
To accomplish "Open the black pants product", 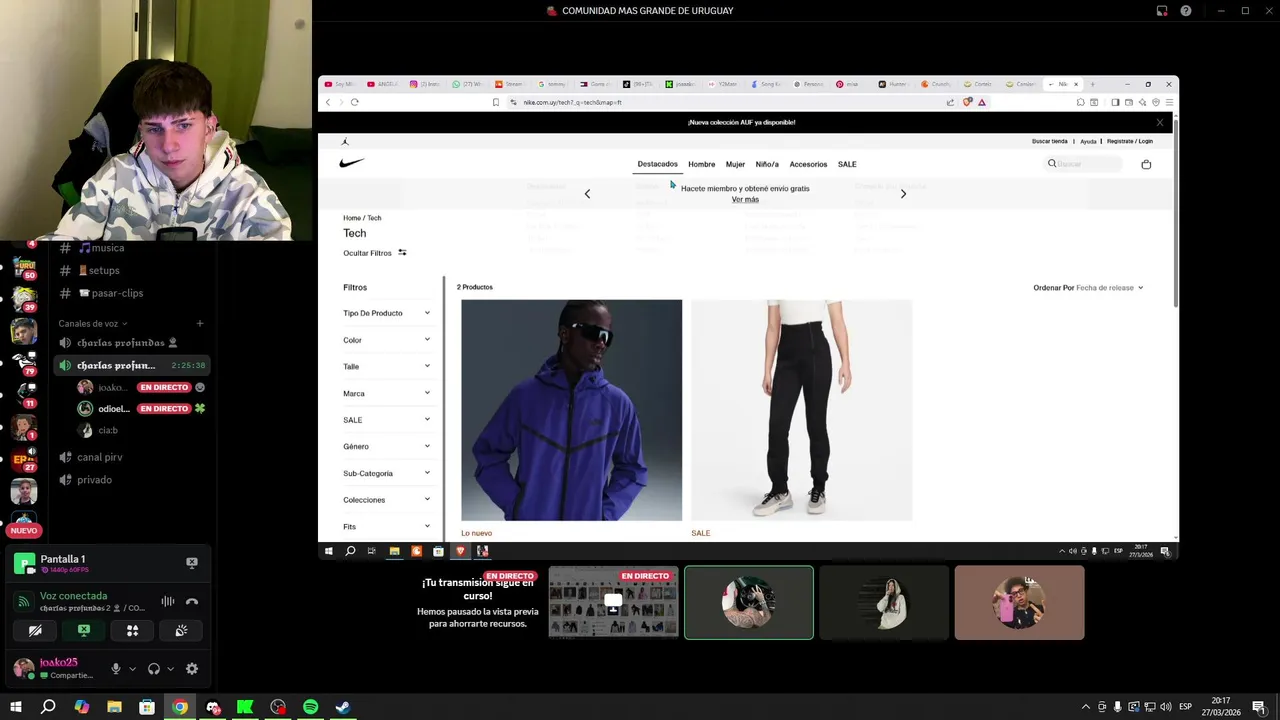I will 801,410.
